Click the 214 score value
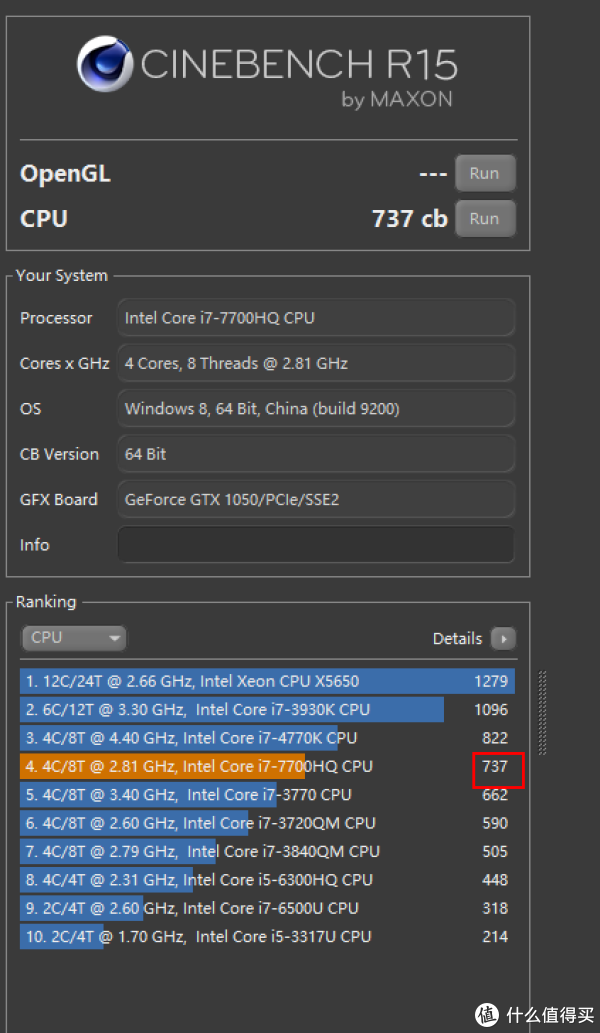600x1033 pixels. point(495,936)
